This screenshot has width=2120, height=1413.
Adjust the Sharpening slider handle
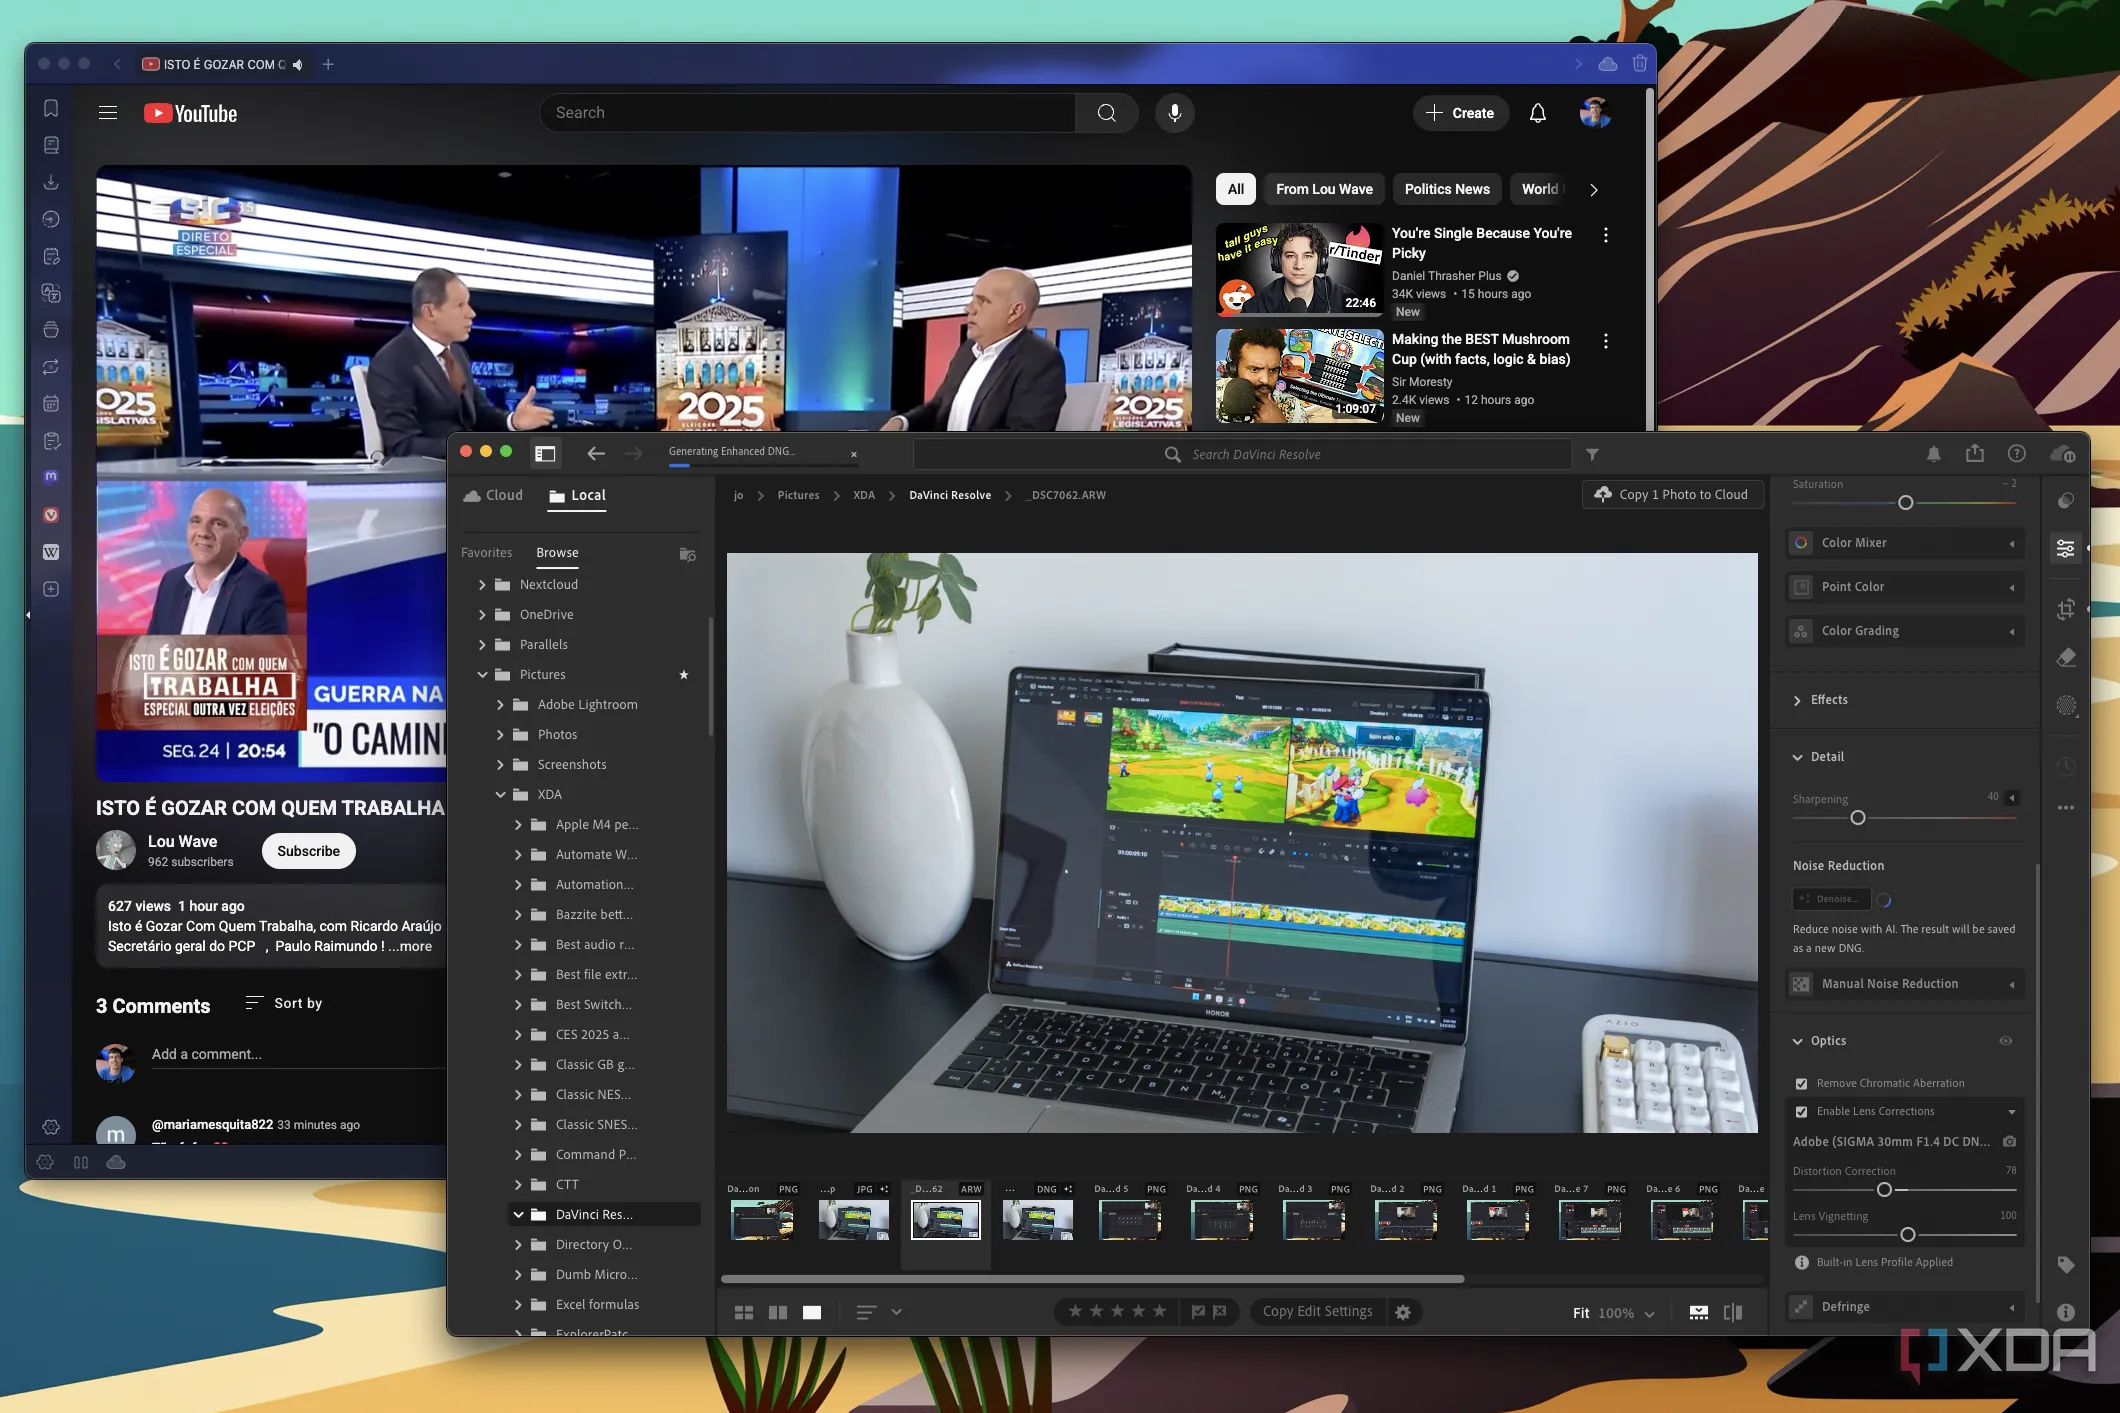point(1857,818)
